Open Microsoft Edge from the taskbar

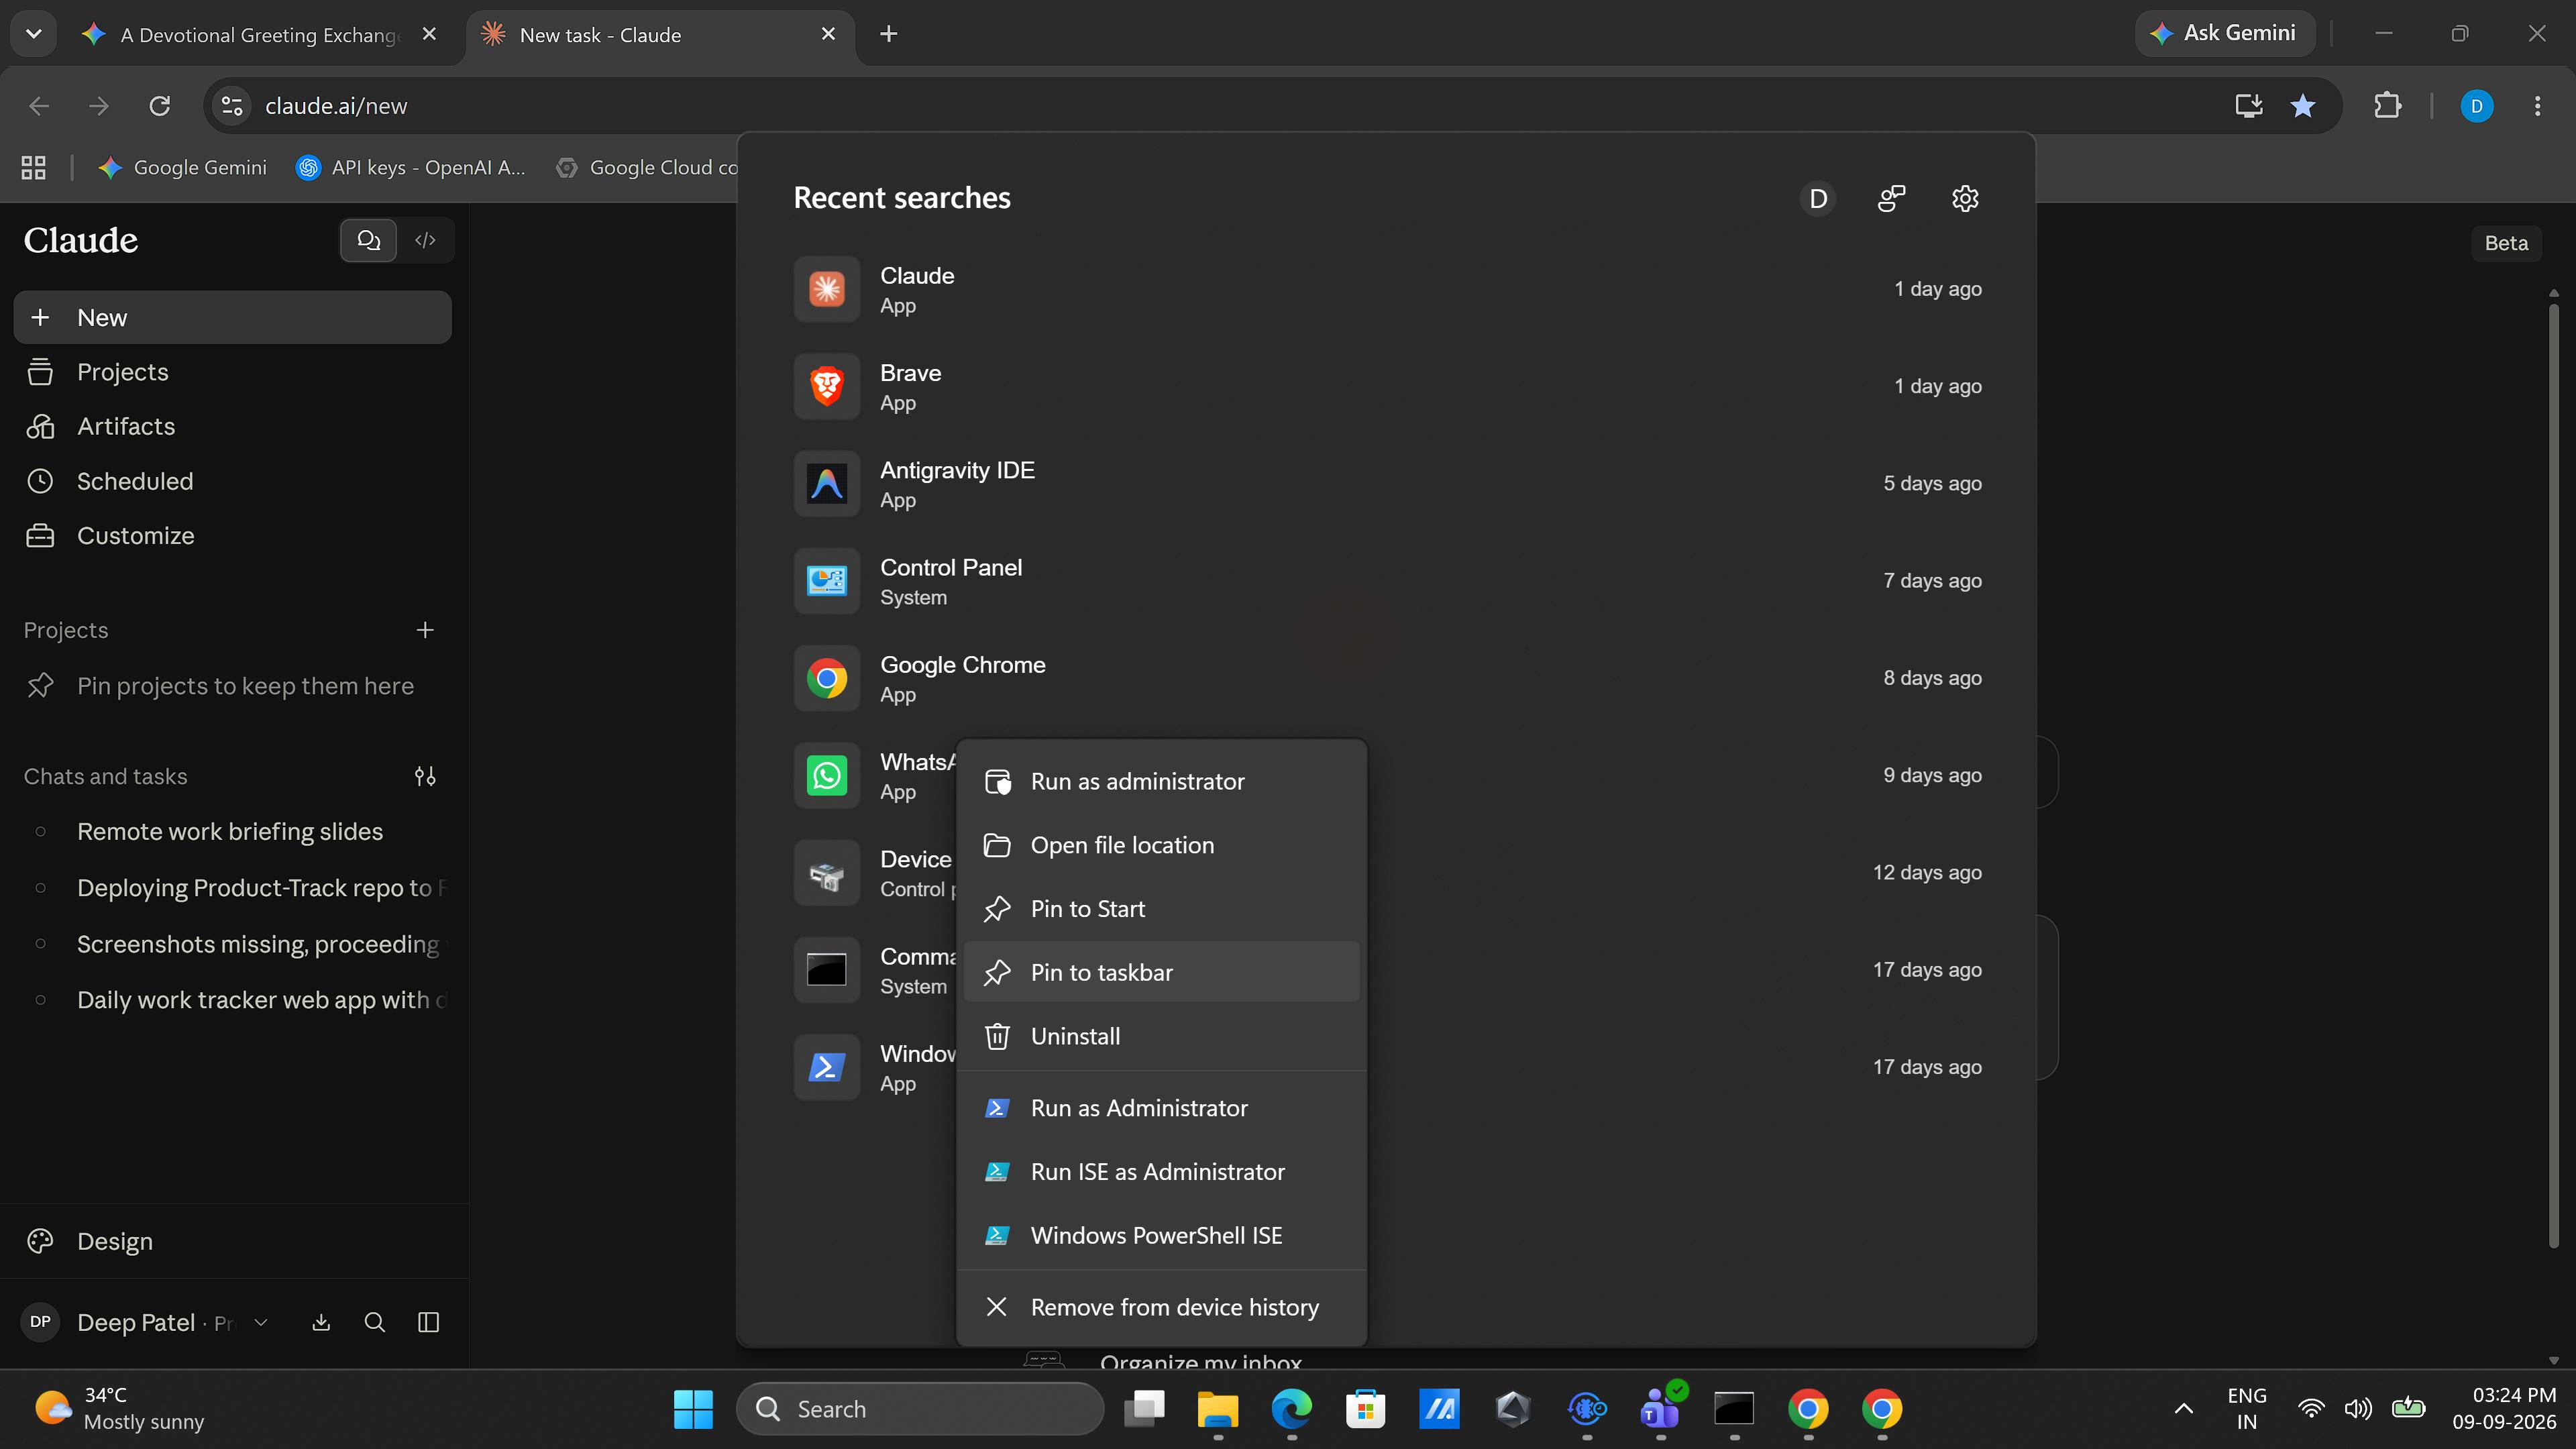[1291, 1409]
